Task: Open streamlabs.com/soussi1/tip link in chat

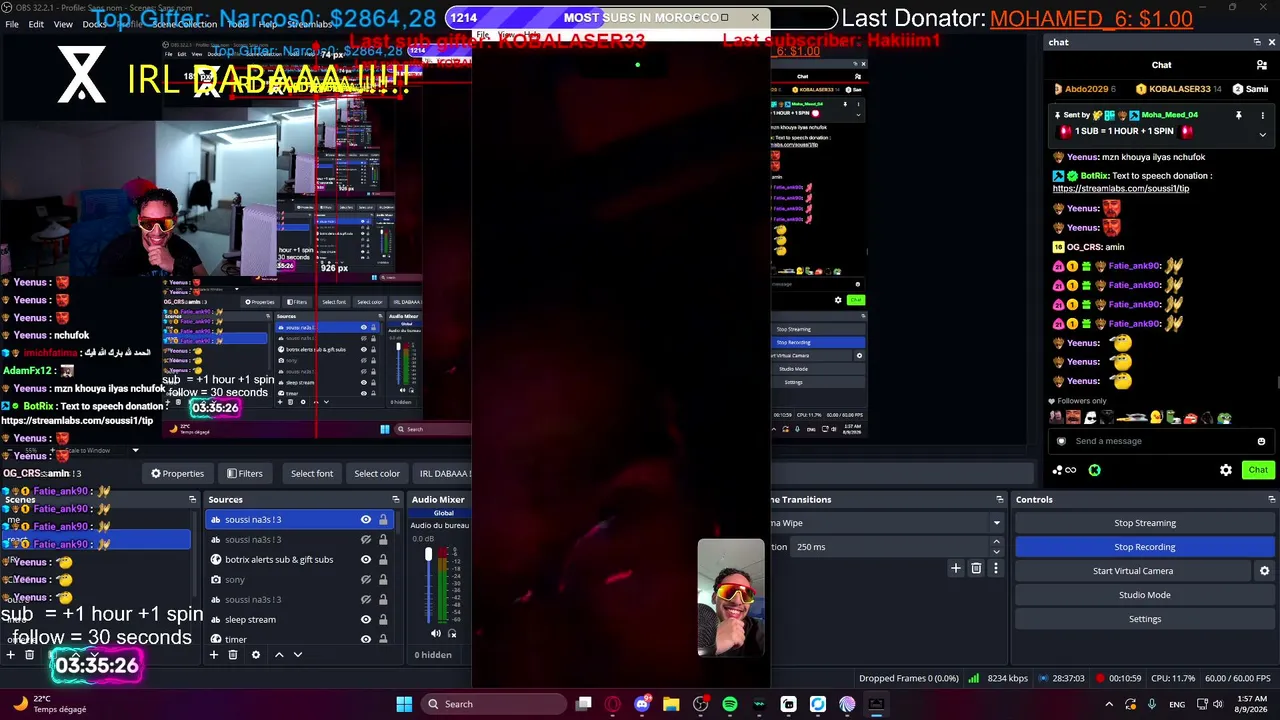Action: [1121, 188]
